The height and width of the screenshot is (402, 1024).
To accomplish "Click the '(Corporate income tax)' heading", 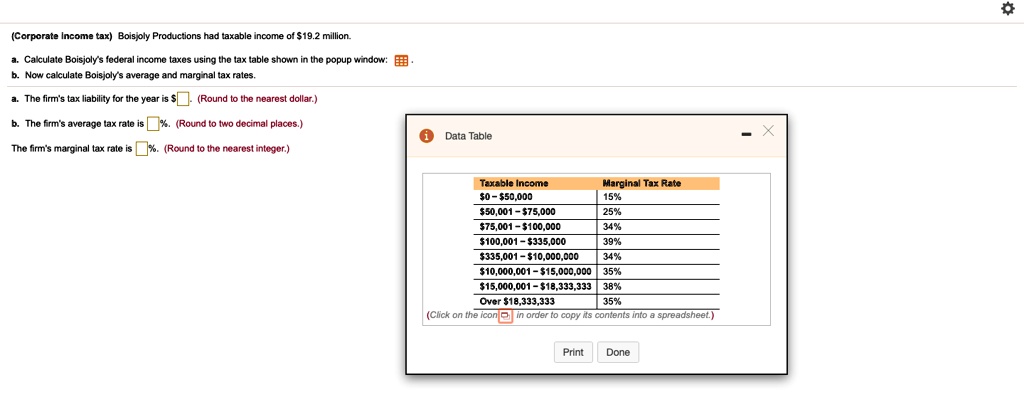I will 62,35.
